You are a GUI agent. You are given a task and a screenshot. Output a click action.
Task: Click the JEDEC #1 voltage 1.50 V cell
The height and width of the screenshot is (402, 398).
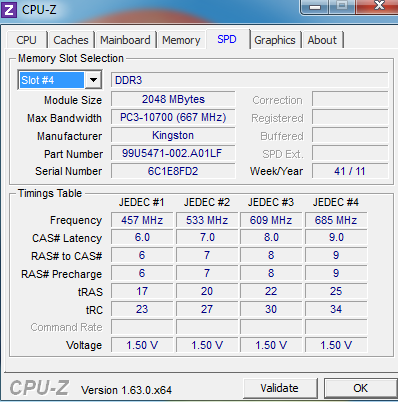(142, 345)
